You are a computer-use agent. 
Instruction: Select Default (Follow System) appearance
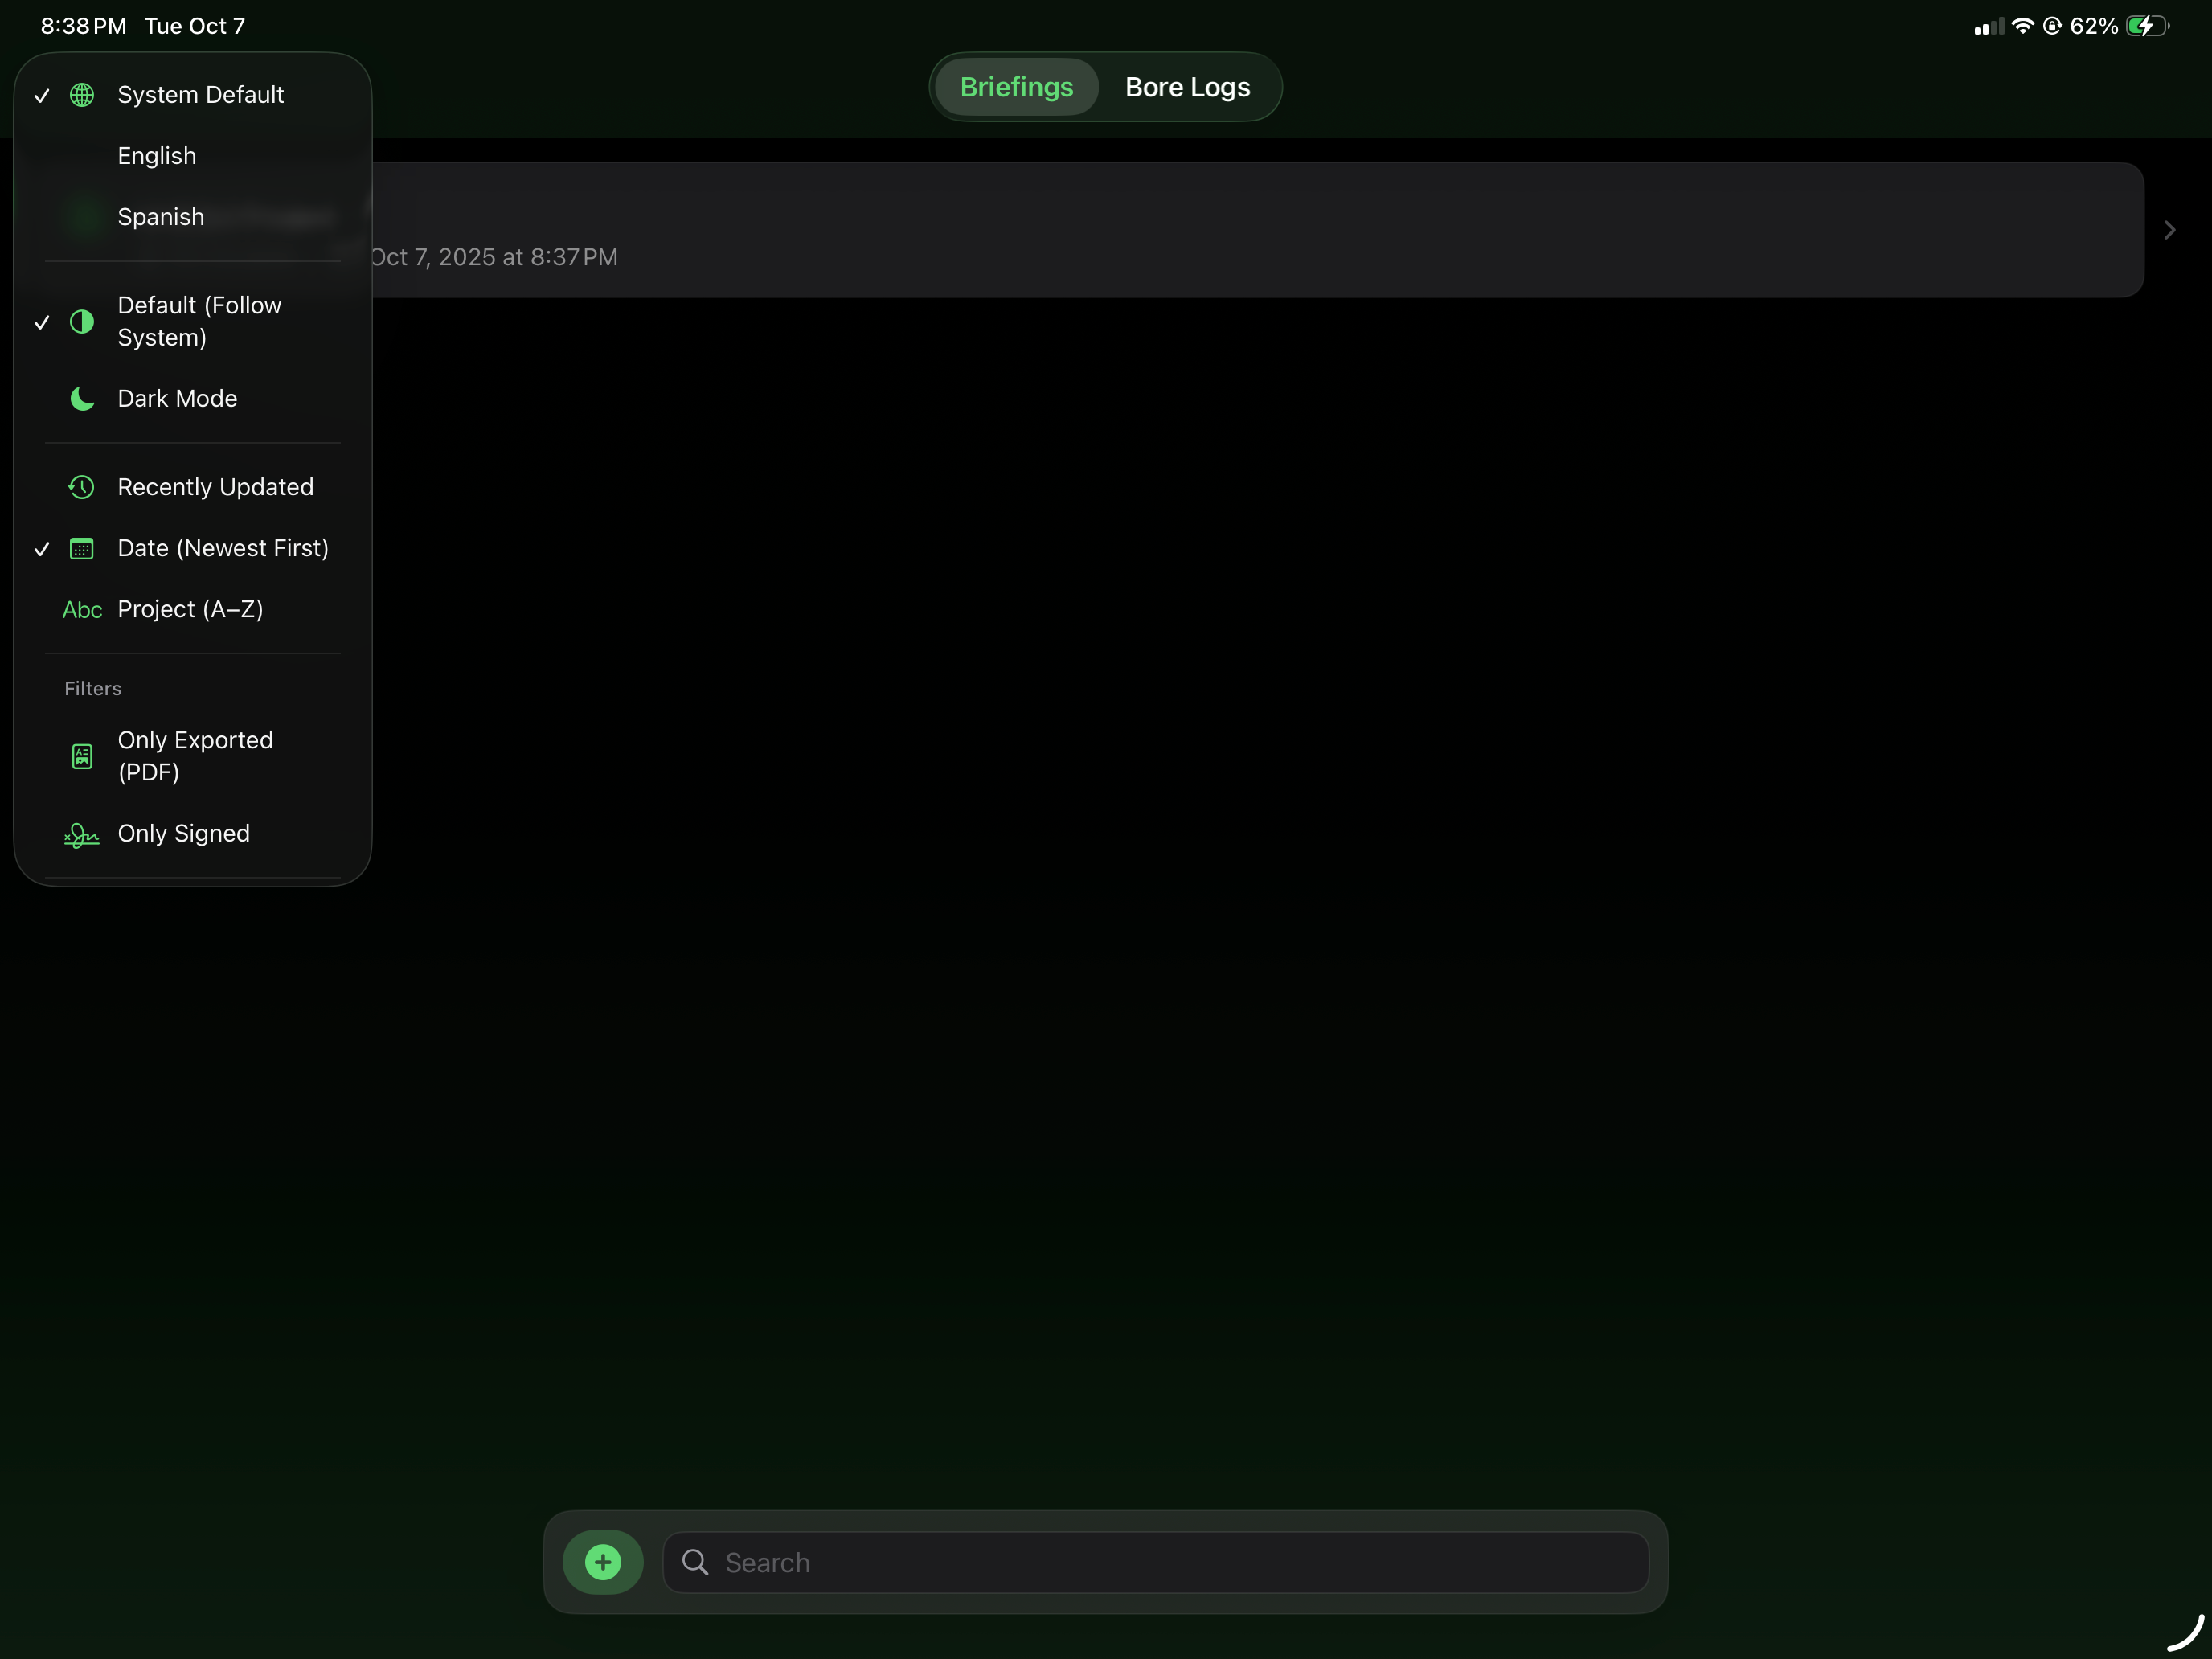(193, 321)
